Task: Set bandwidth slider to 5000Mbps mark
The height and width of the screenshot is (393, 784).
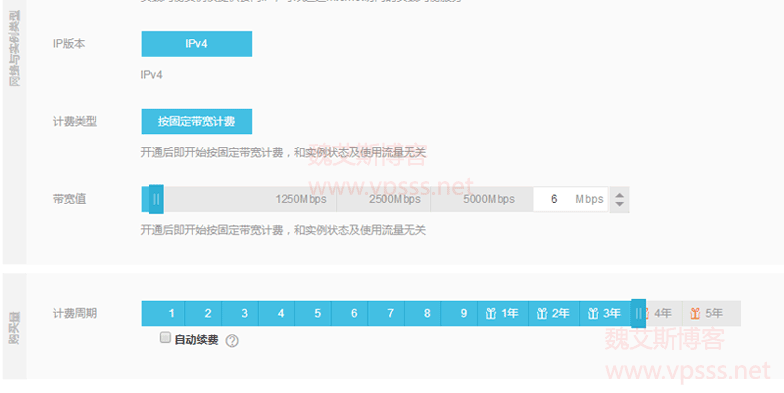Action: pyautogui.click(x=488, y=200)
